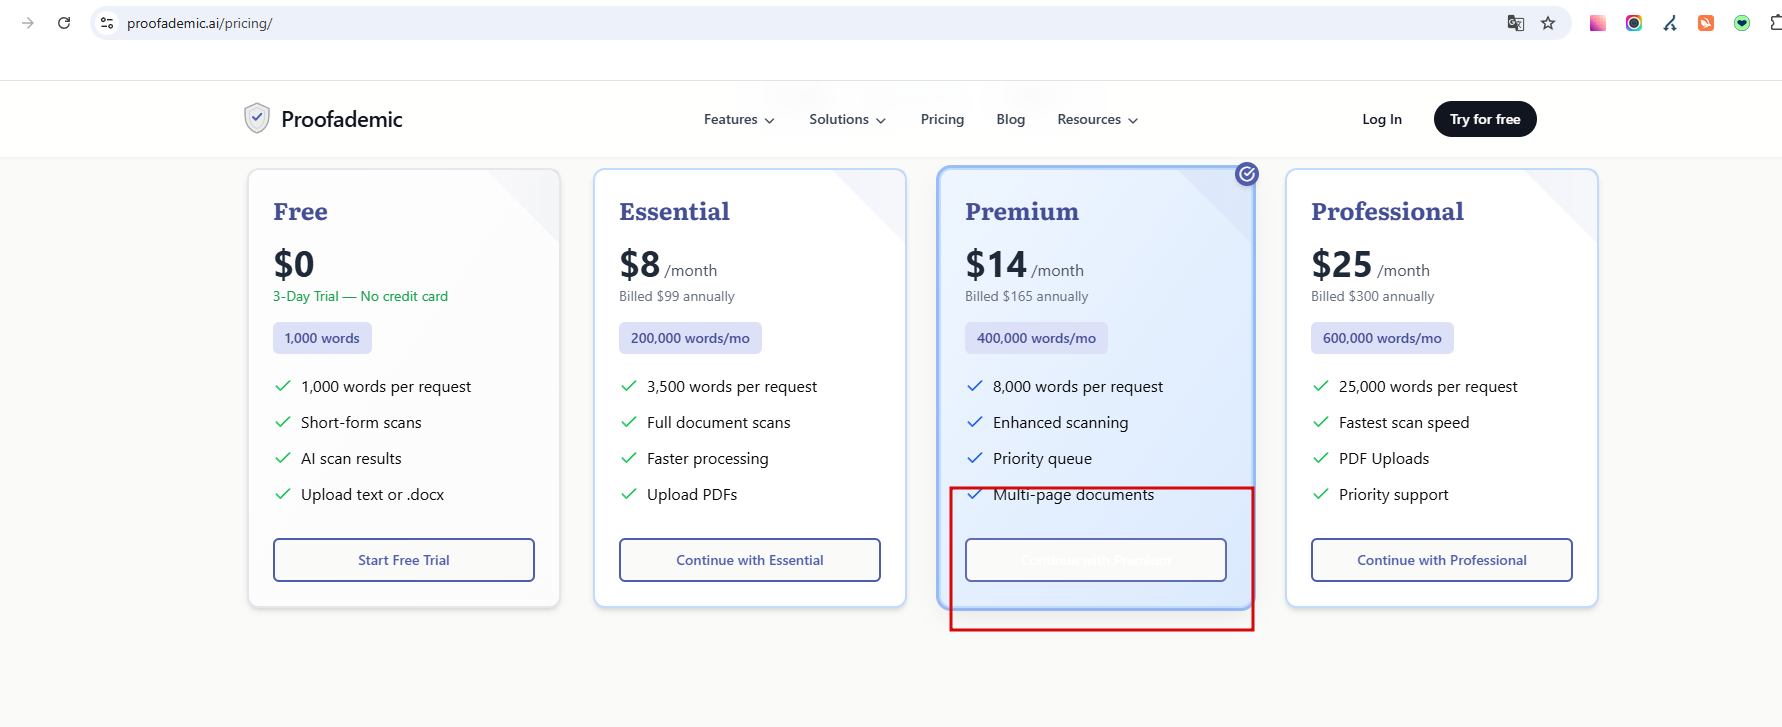Viewport: 1782px width, 727px height.
Task: Open the site information icon in address bar
Action: tap(107, 23)
